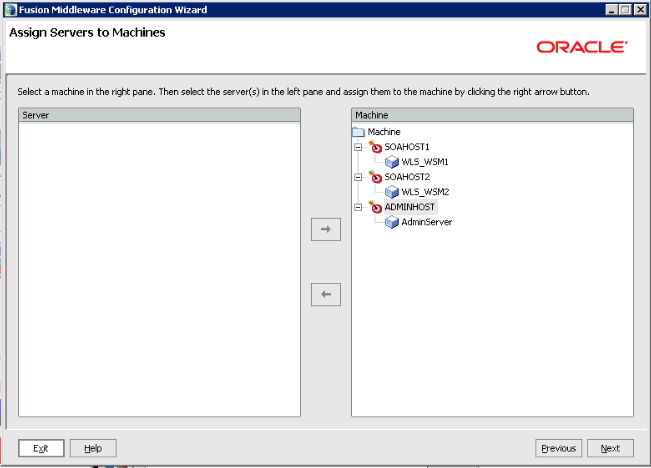Select SOAHOST2 machine label
Screen dimensions: 651x468
click(407, 177)
